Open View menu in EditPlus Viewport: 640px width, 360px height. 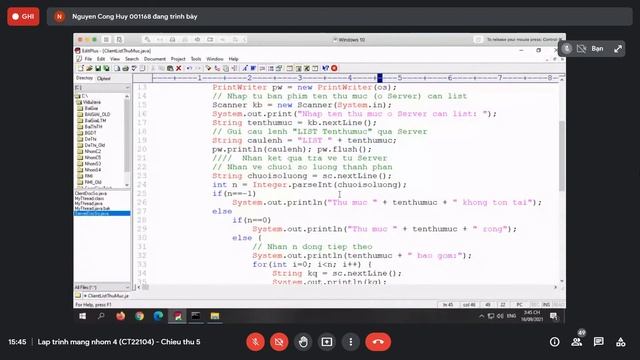click(115, 59)
